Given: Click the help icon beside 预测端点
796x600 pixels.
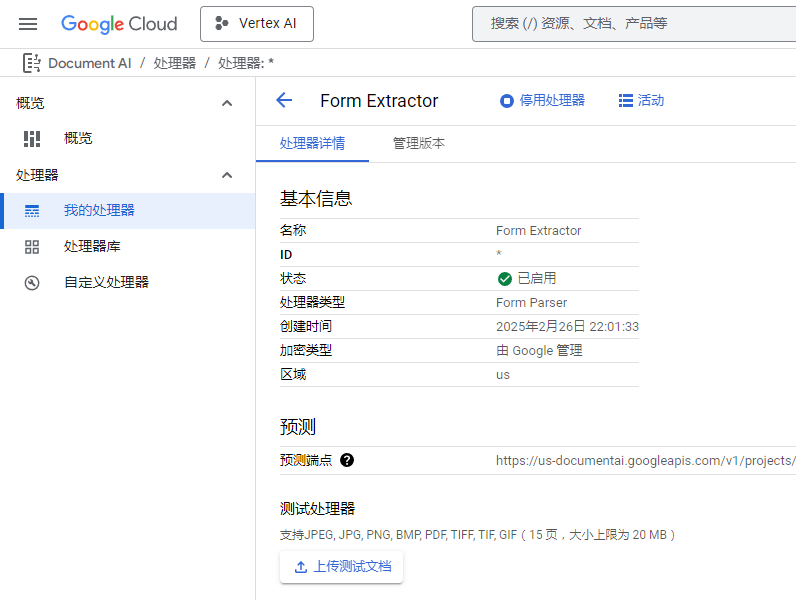Looking at the screenshot, I should click(347, 460).
